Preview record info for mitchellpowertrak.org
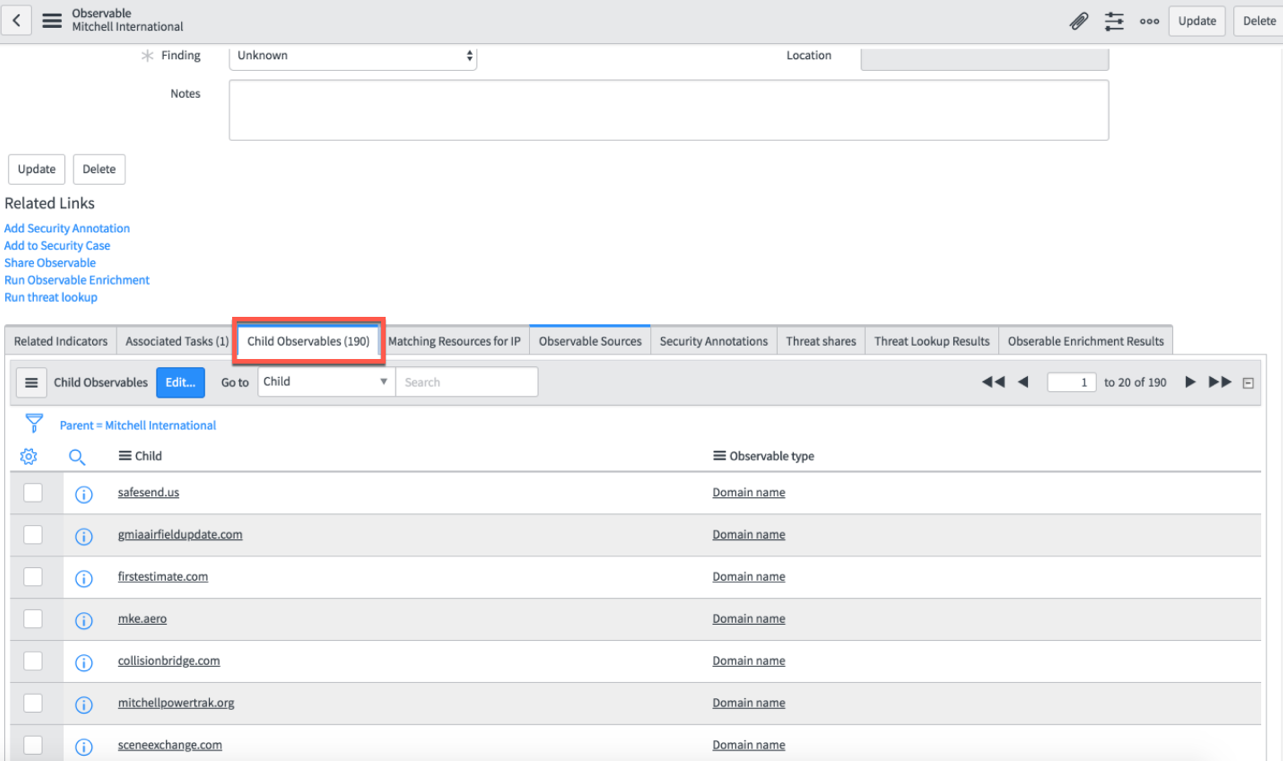Screen dimensions: 1283x761 [84, 704]
